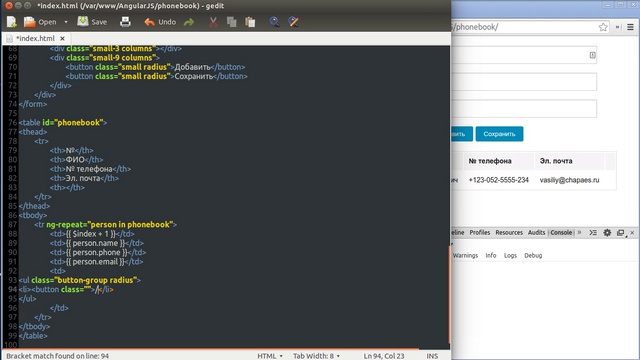Click the Open file button
This screenshot has height=360, width=640.
click(40, 22)
